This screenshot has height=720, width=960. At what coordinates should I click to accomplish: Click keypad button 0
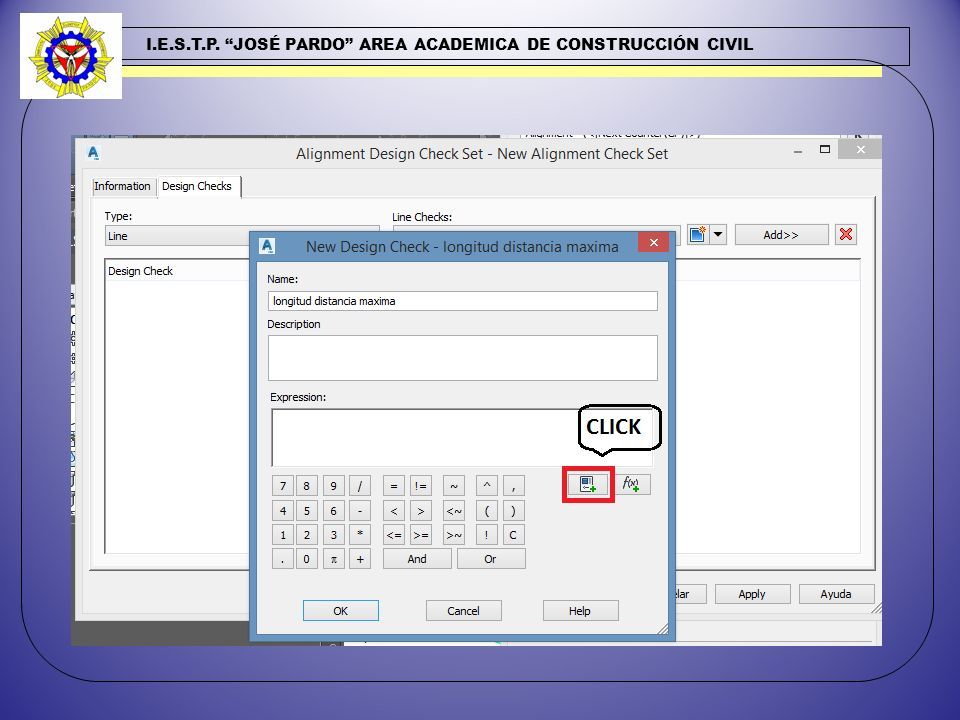coord(307,559)
